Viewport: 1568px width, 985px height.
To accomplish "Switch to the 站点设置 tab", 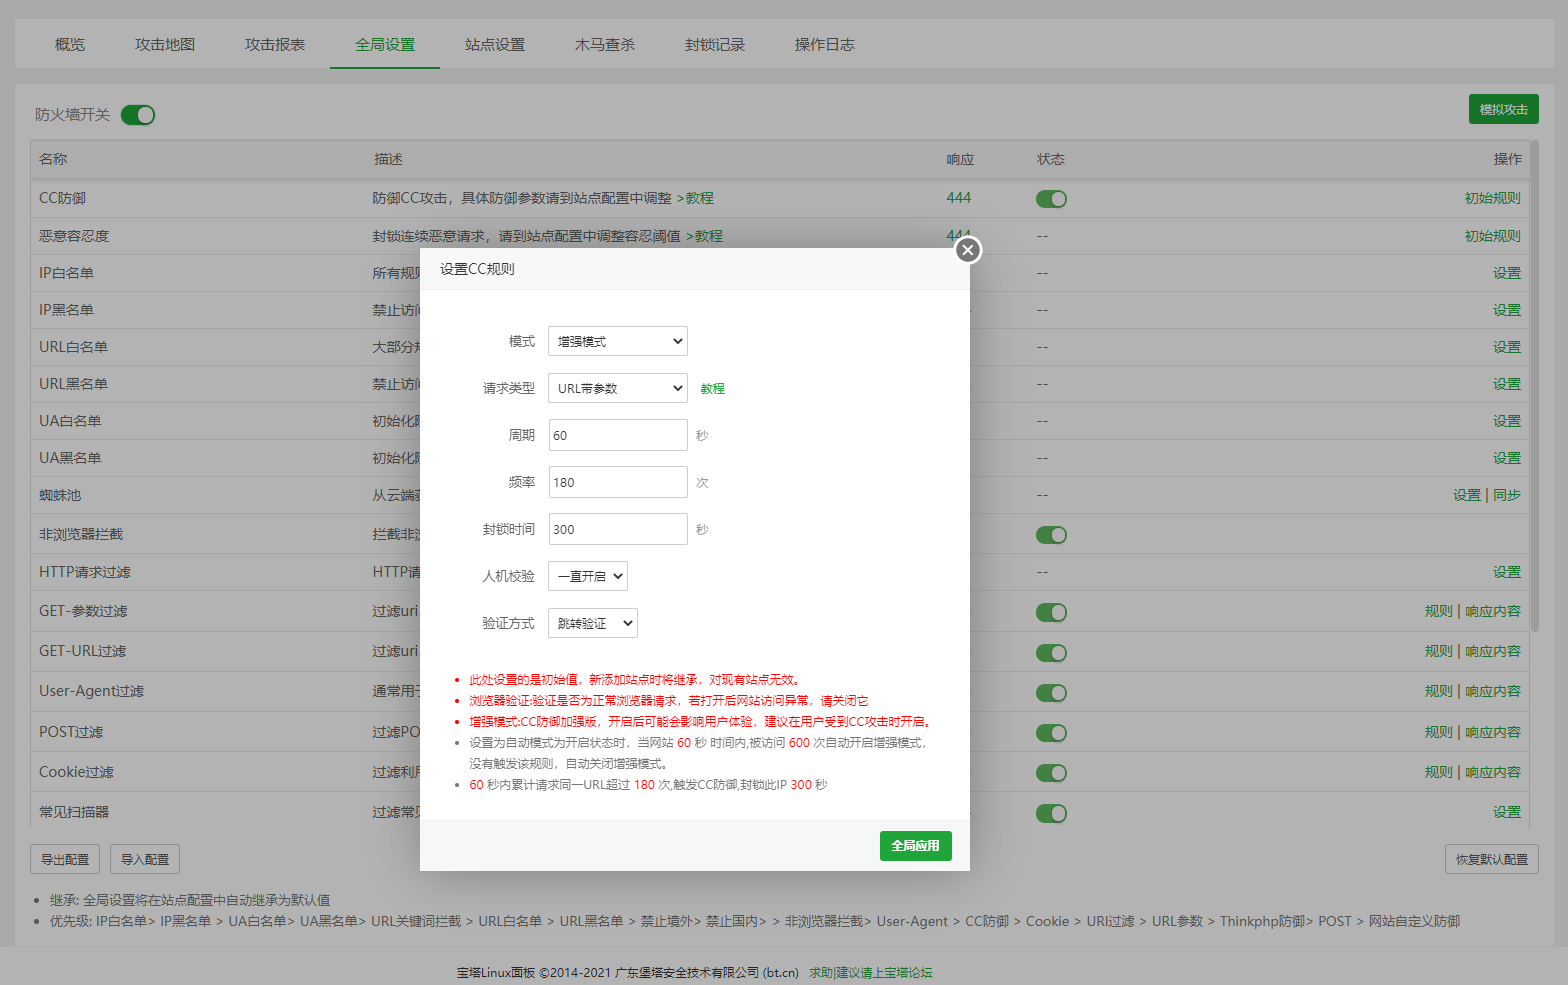I will click(494, 45).
